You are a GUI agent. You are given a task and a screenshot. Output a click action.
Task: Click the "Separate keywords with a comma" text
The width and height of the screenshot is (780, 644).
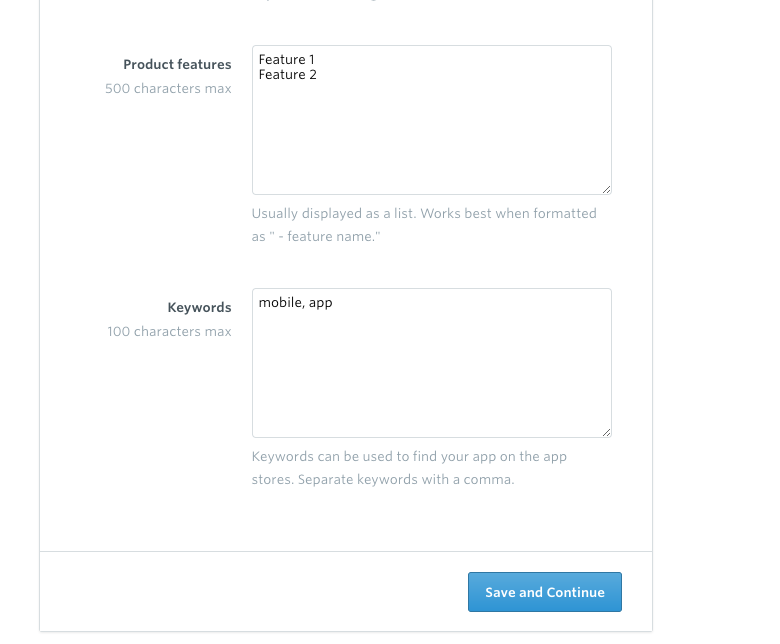pyautogui.click(x=406, y=480)
